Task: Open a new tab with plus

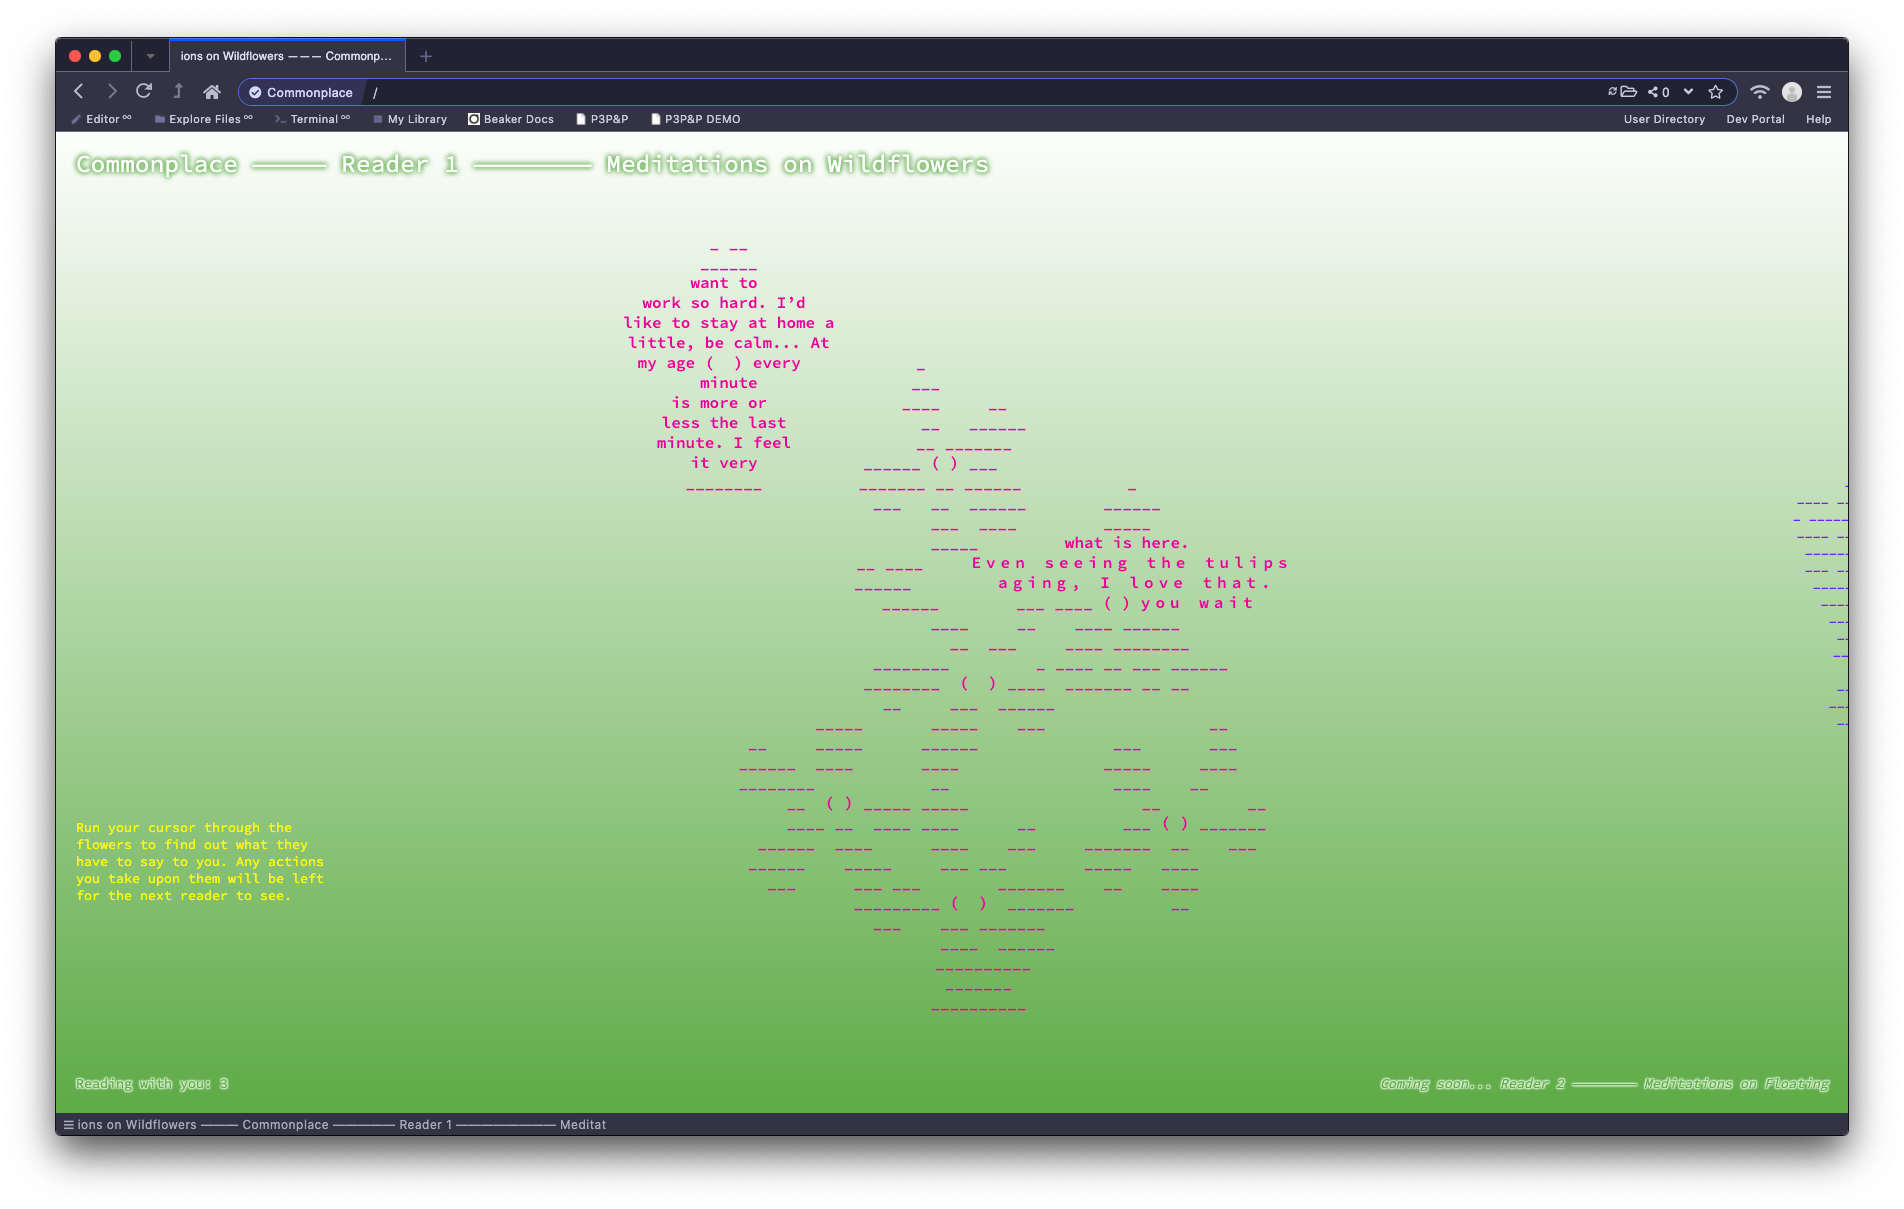Action: click(426, 56)
